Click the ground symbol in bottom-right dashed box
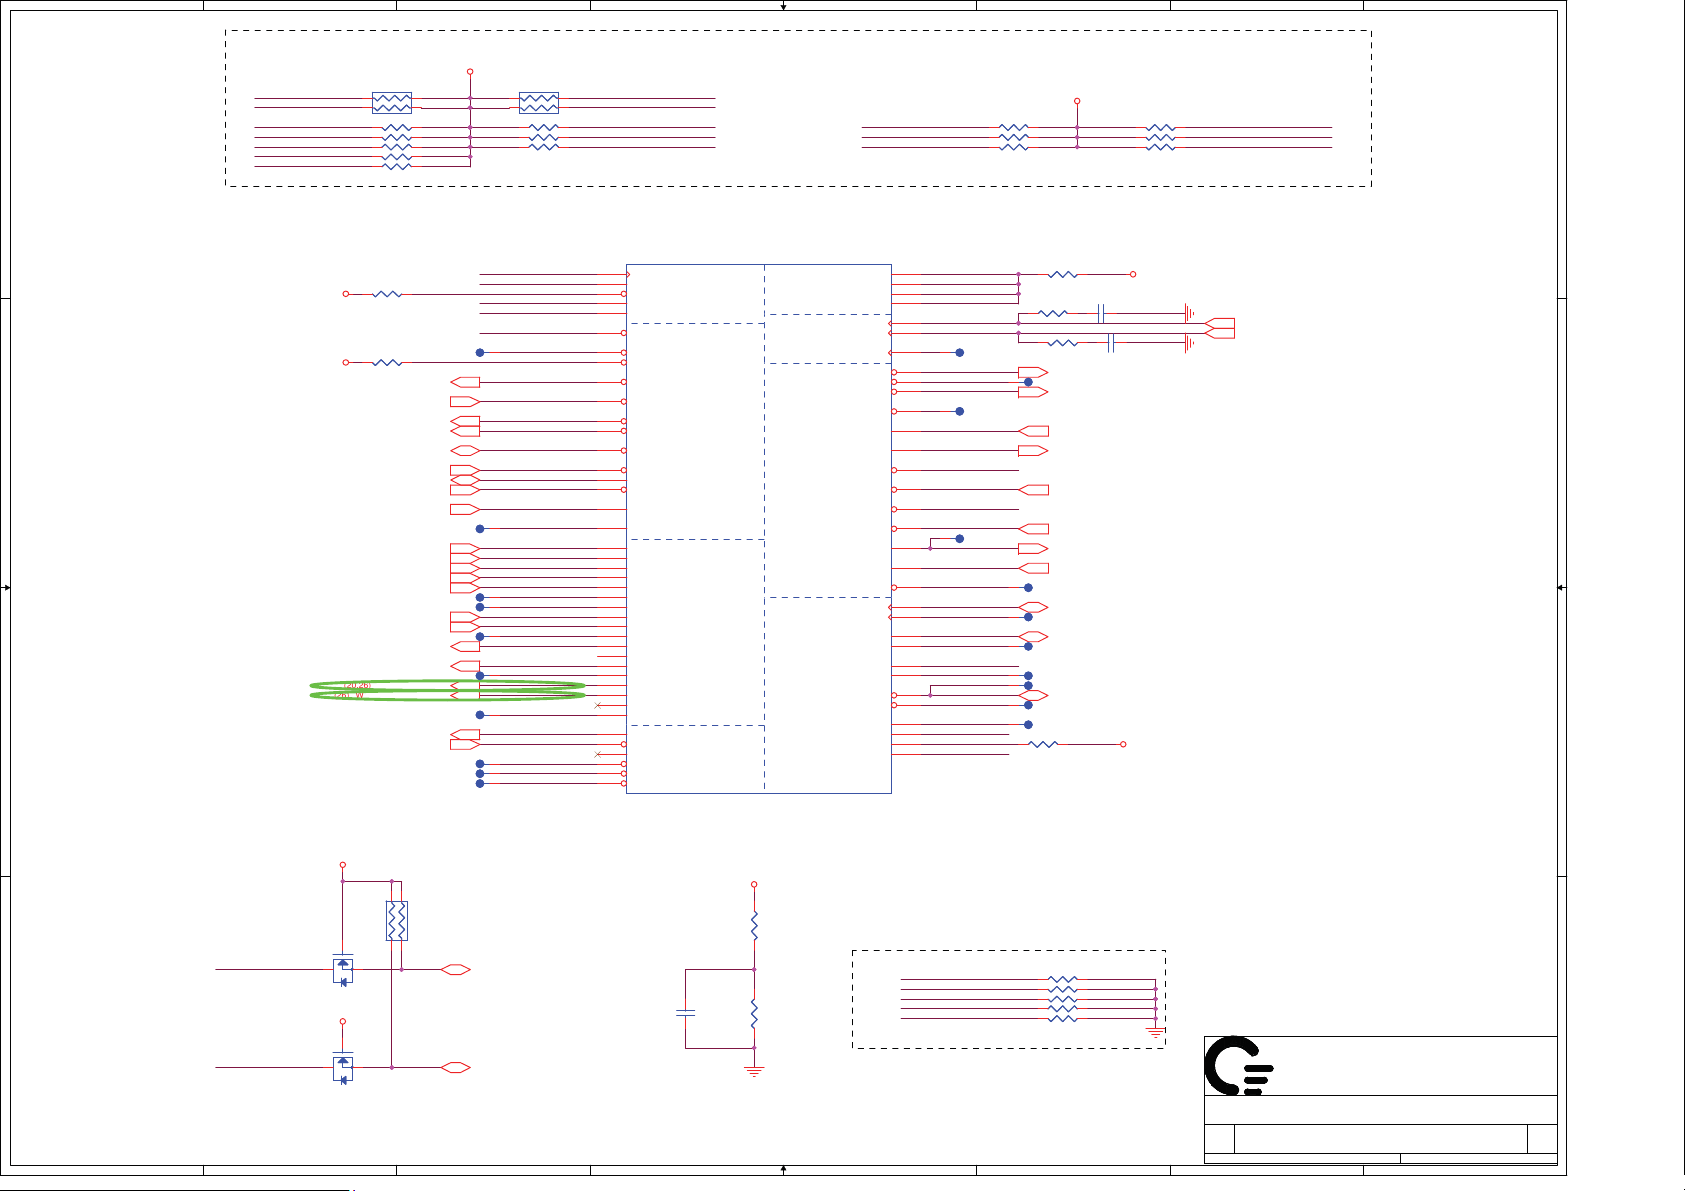Viewport: 1685px width, 1191px height. point(1155,1032)
